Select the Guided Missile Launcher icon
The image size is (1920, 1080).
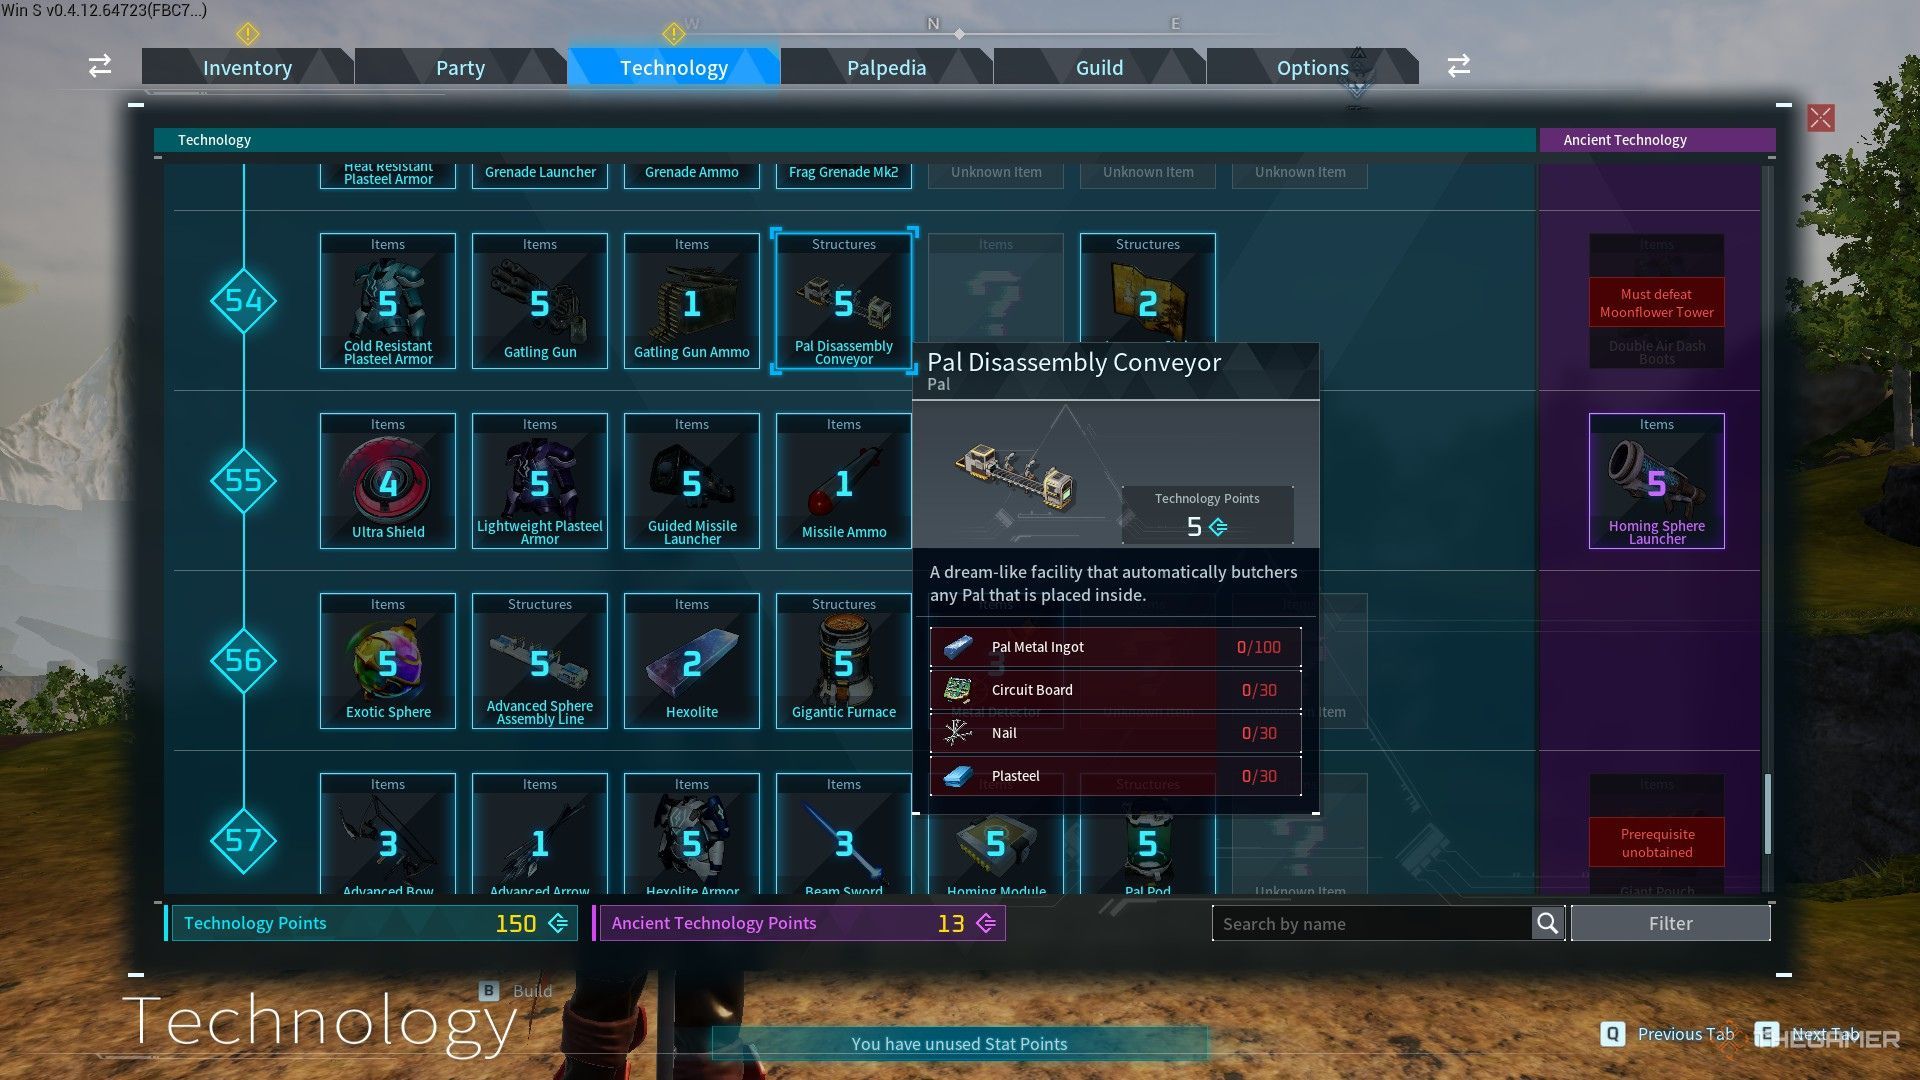click(692, 481)
